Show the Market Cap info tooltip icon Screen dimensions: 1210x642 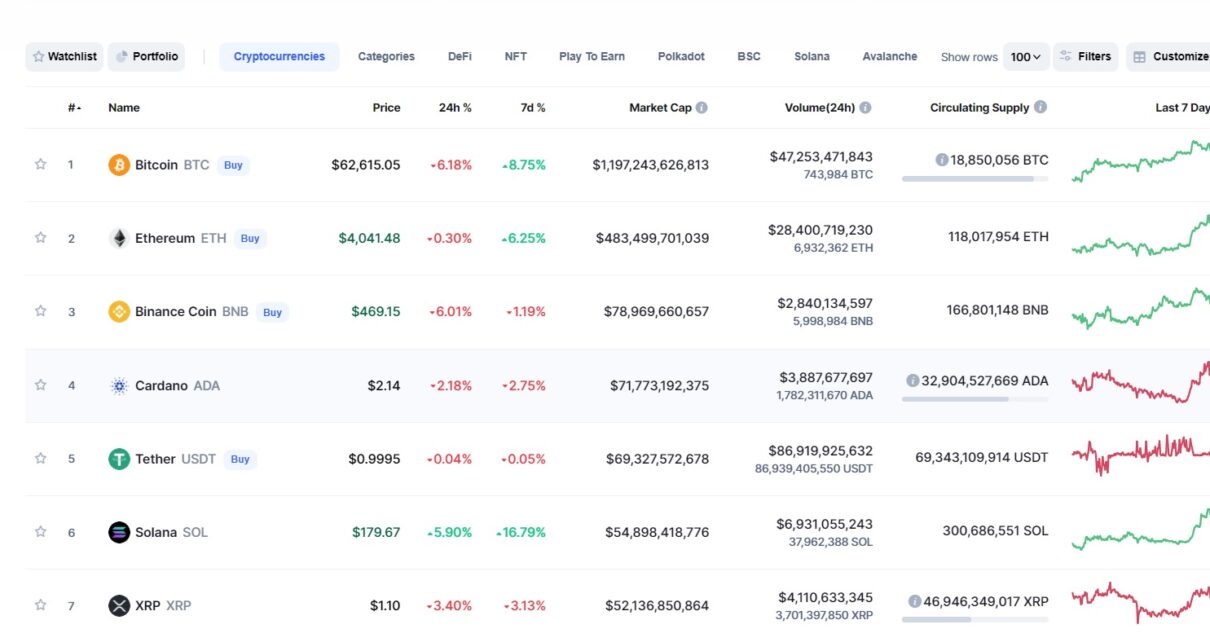[x=702, y=107]
